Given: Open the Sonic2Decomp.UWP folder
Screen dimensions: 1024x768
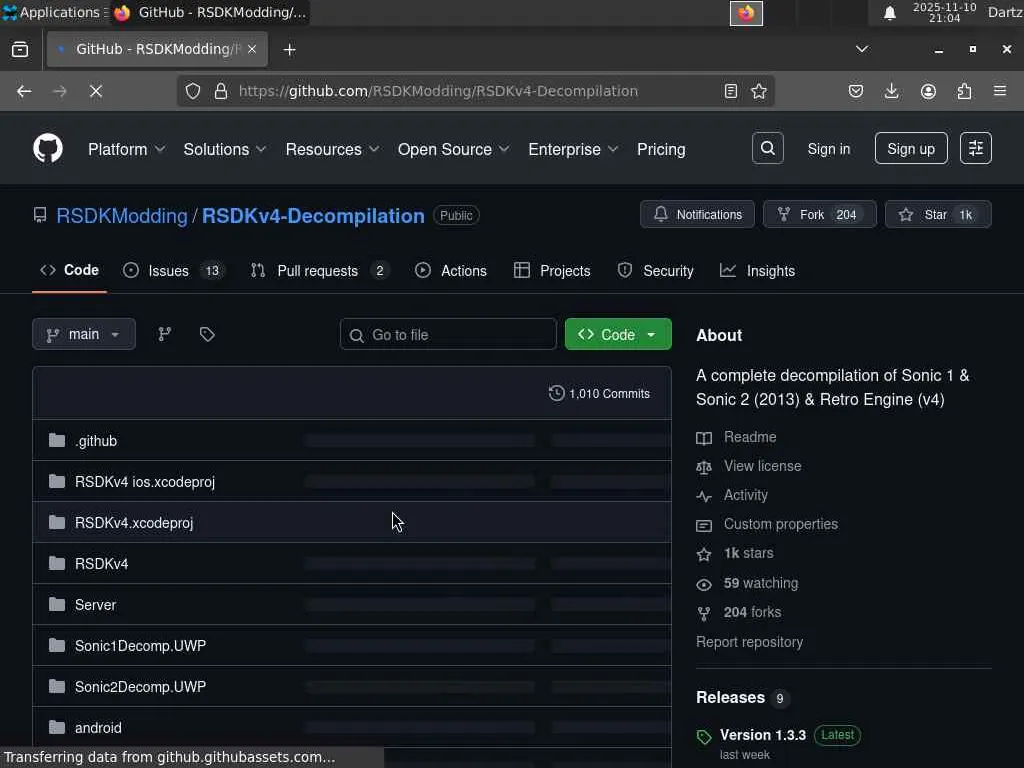Looking at the screenshot, I should tap(140, 686).
